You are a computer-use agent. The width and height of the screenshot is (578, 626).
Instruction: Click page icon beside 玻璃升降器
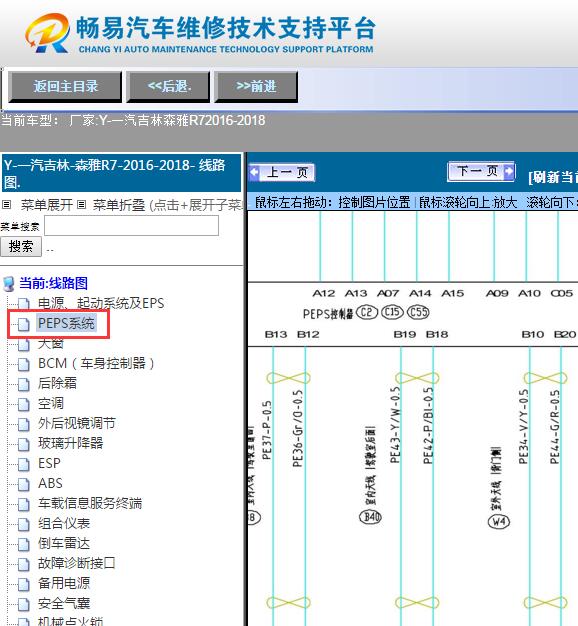click(x=24, y=444)
